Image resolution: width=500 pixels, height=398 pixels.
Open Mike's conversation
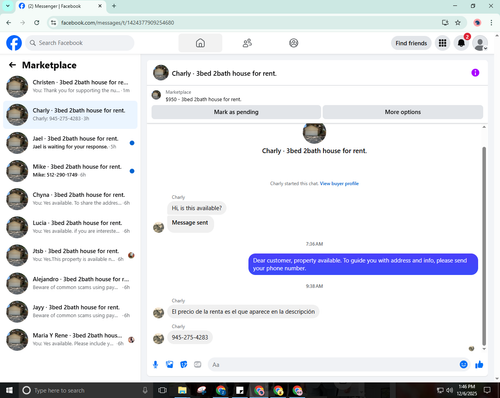coord(70,171)
